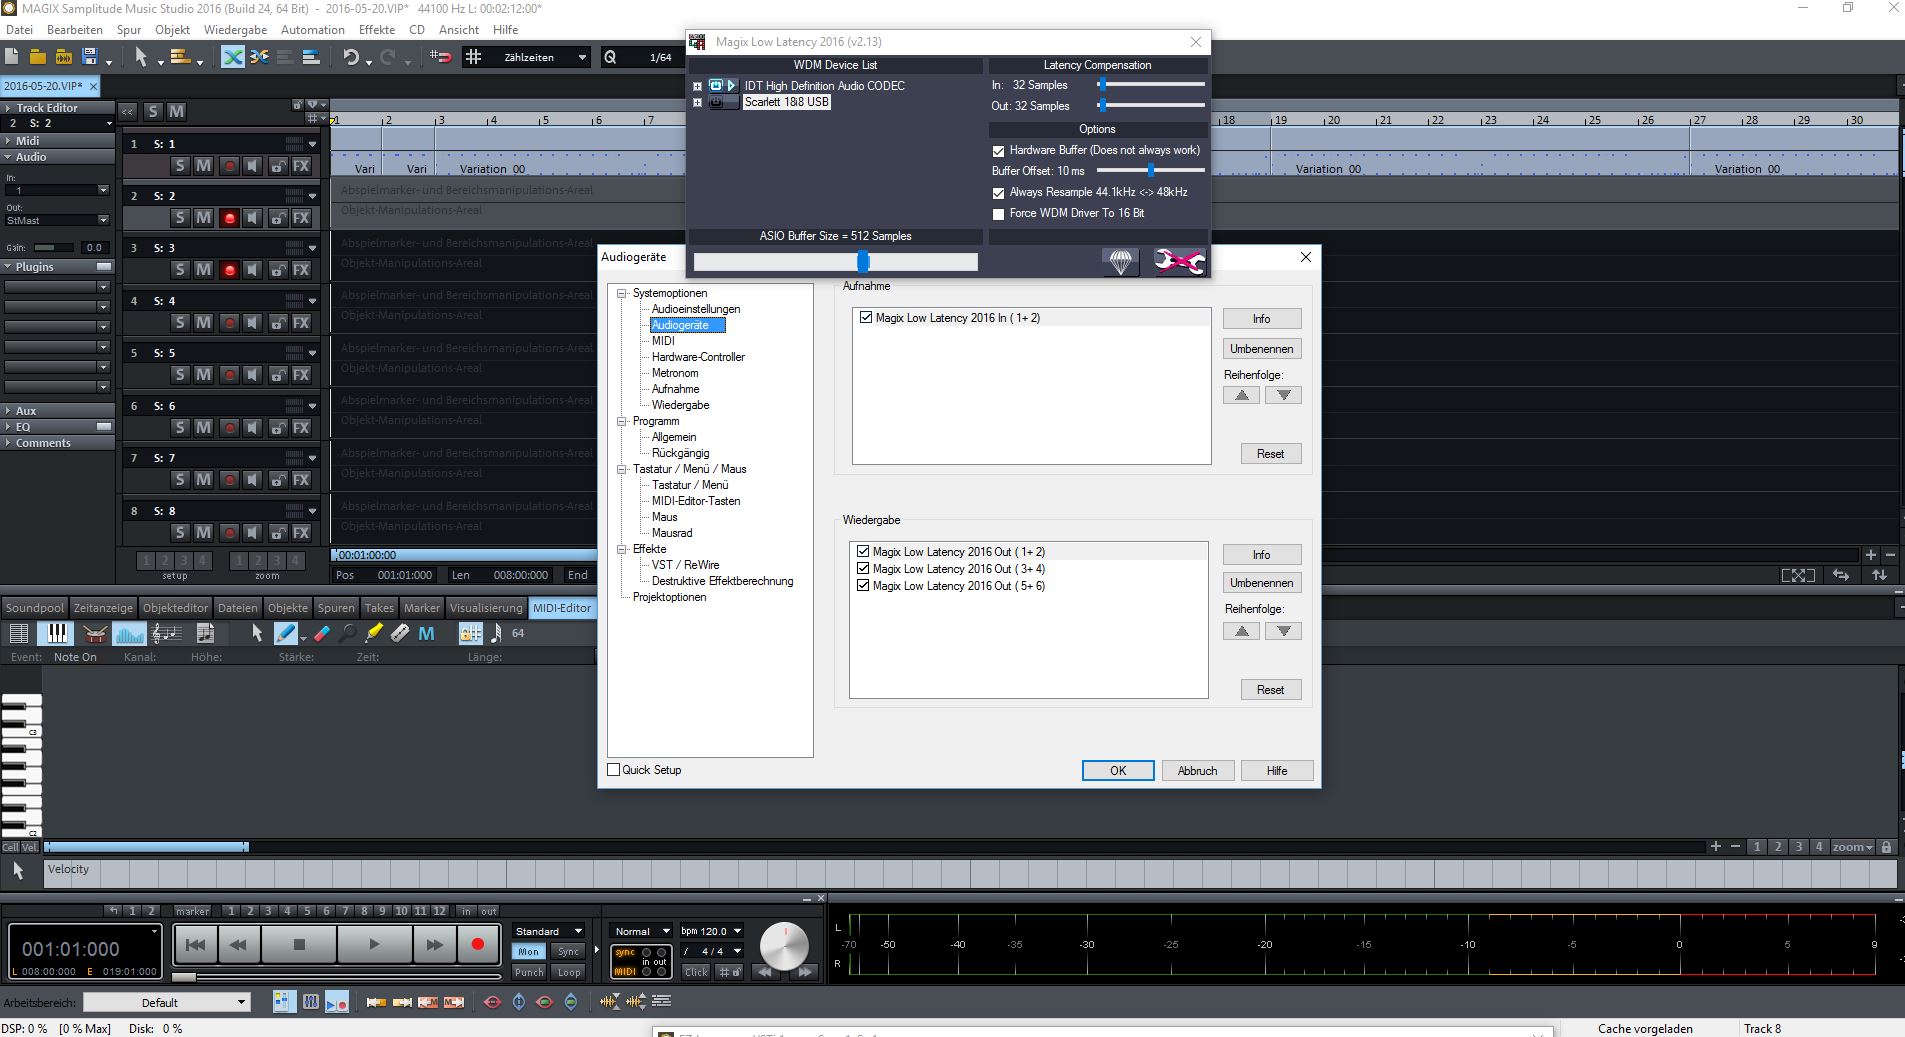Toggle the auto crossfade icon in main toolbar
The width and height of the screenshot is (1905, 1037).
pyautogui.click(x=232, y=57)
